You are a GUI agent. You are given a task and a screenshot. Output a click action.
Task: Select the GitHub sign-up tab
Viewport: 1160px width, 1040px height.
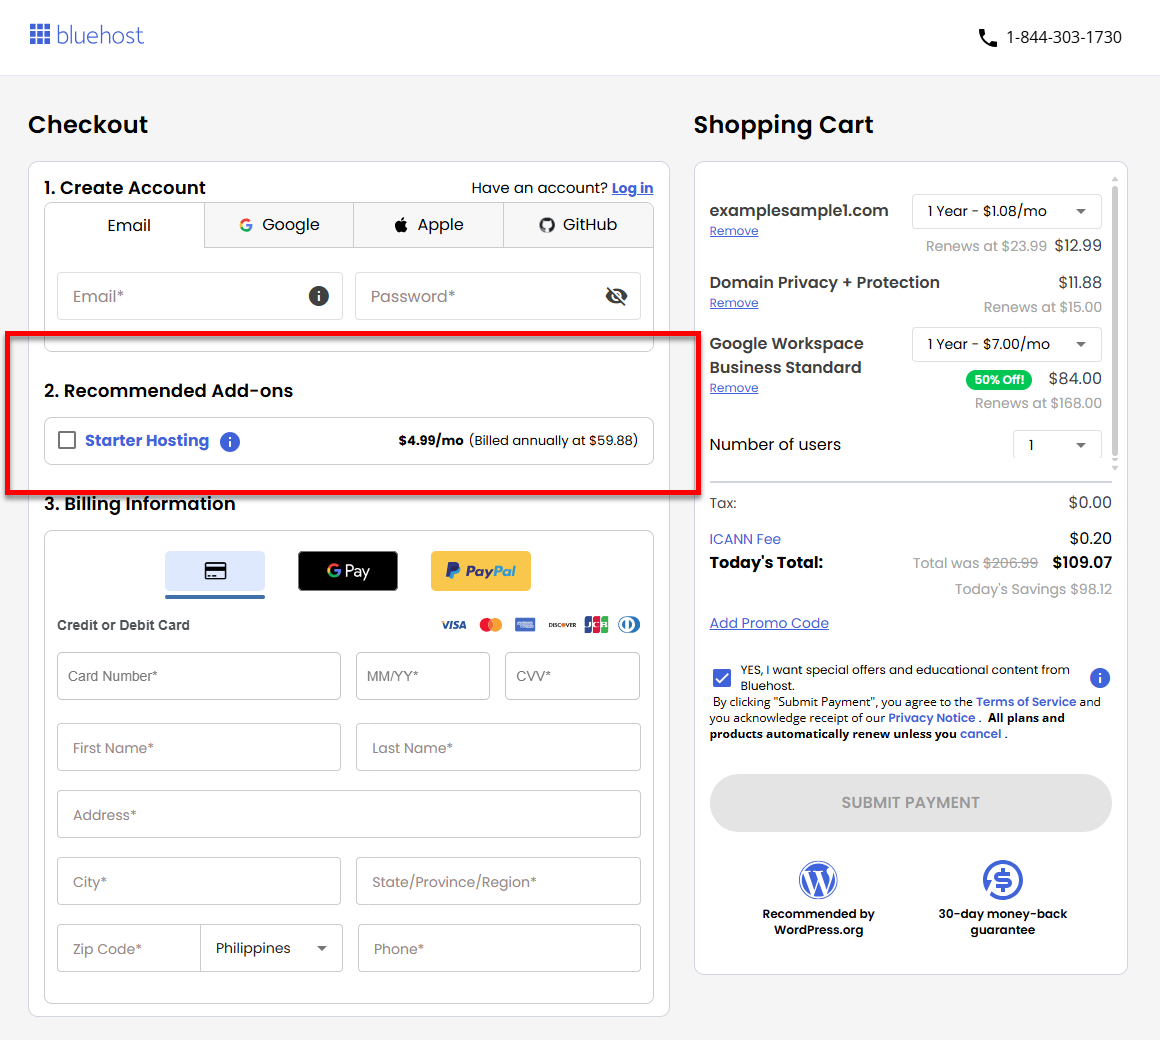point(579,225)
